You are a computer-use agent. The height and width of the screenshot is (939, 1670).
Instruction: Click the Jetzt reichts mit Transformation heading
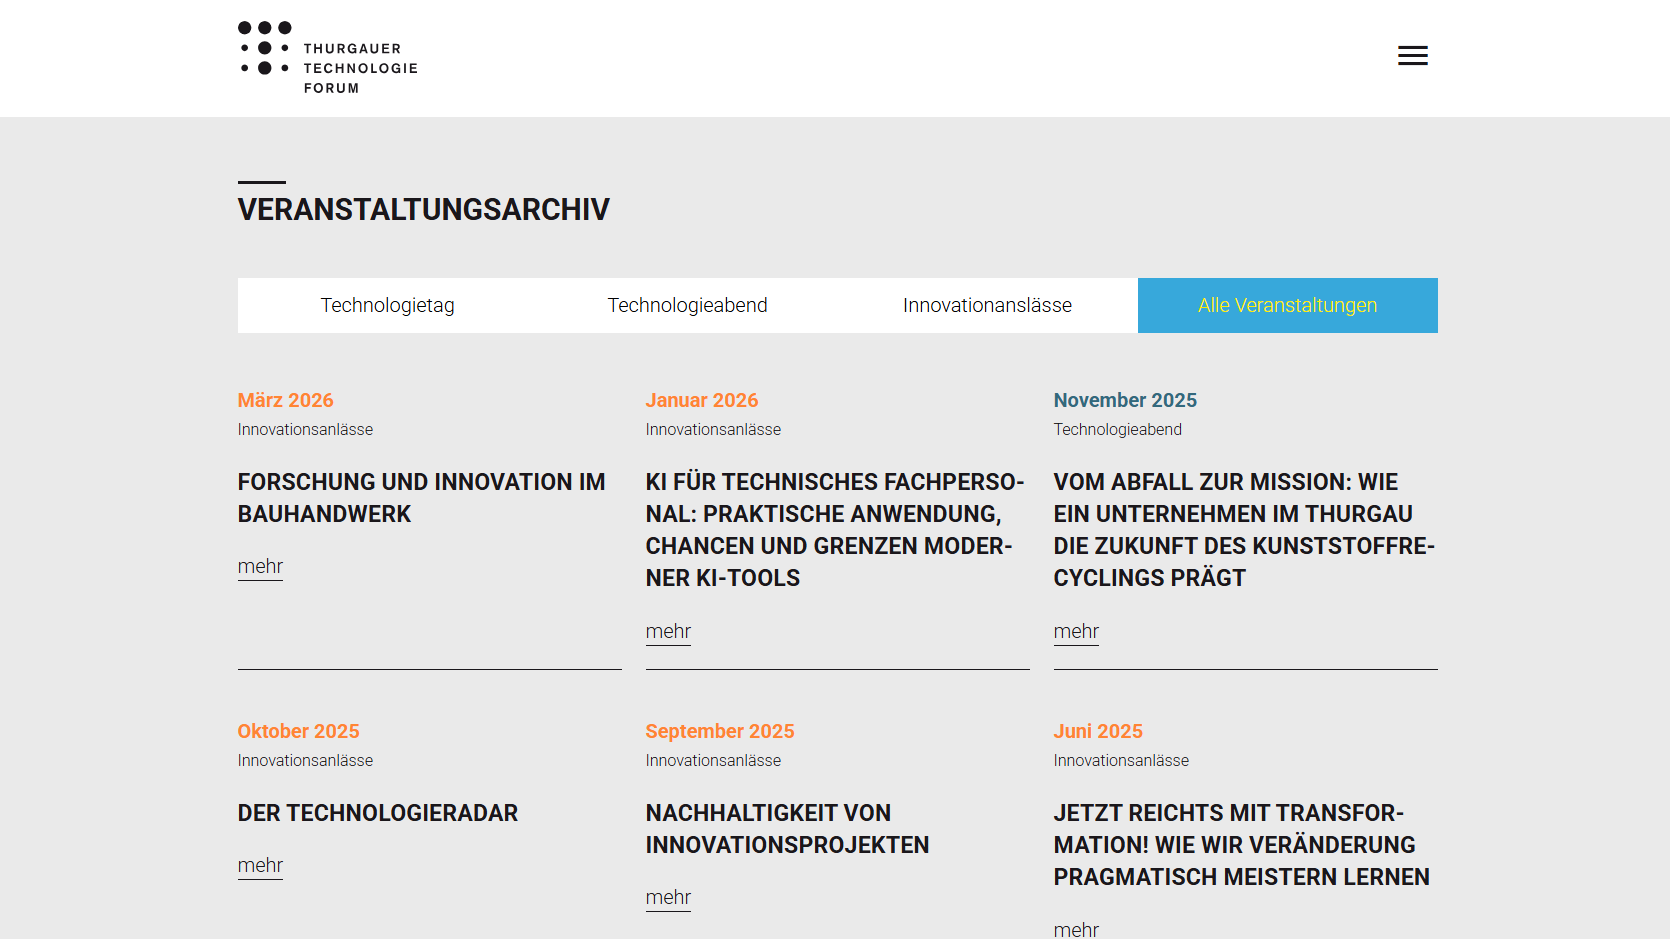tap(1242, 845)
